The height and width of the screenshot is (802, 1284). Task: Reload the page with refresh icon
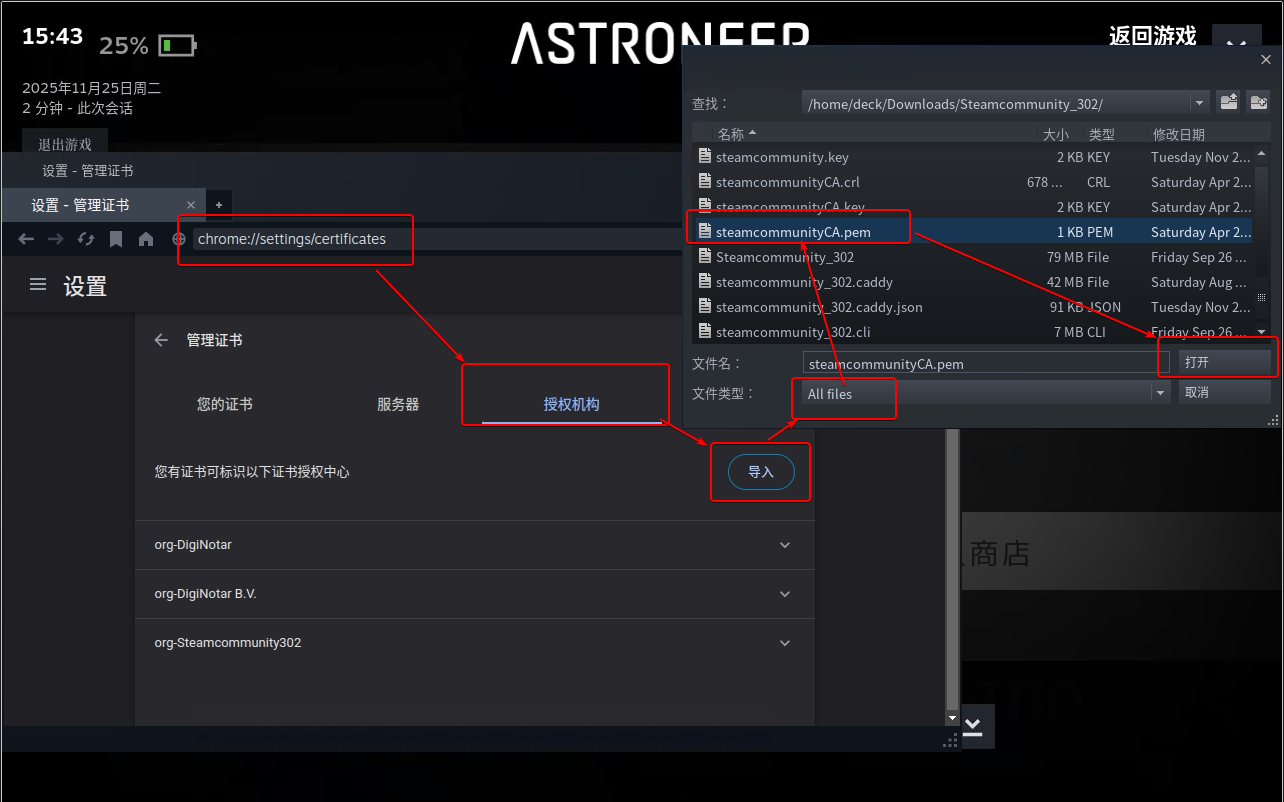[x=86, y=239]
